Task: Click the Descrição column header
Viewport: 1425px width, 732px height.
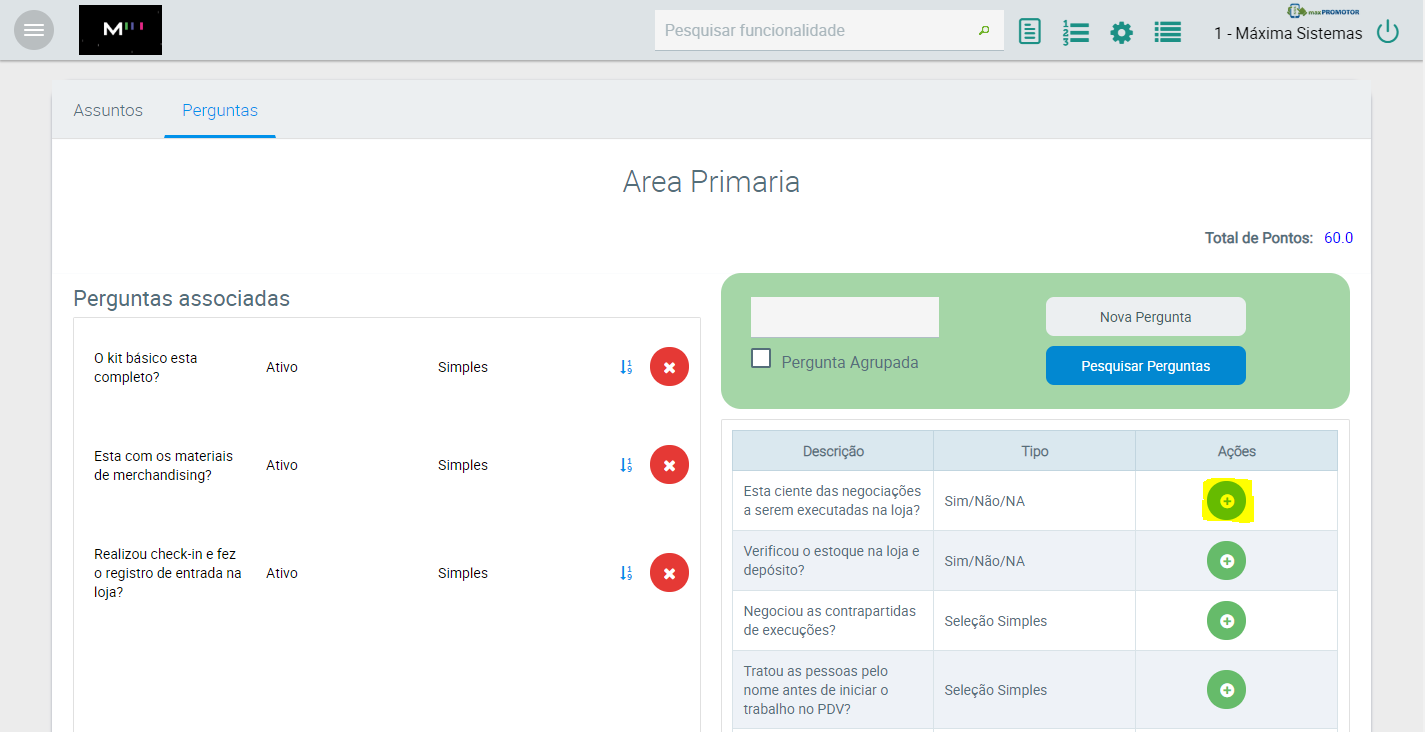Action: [833, 451]
